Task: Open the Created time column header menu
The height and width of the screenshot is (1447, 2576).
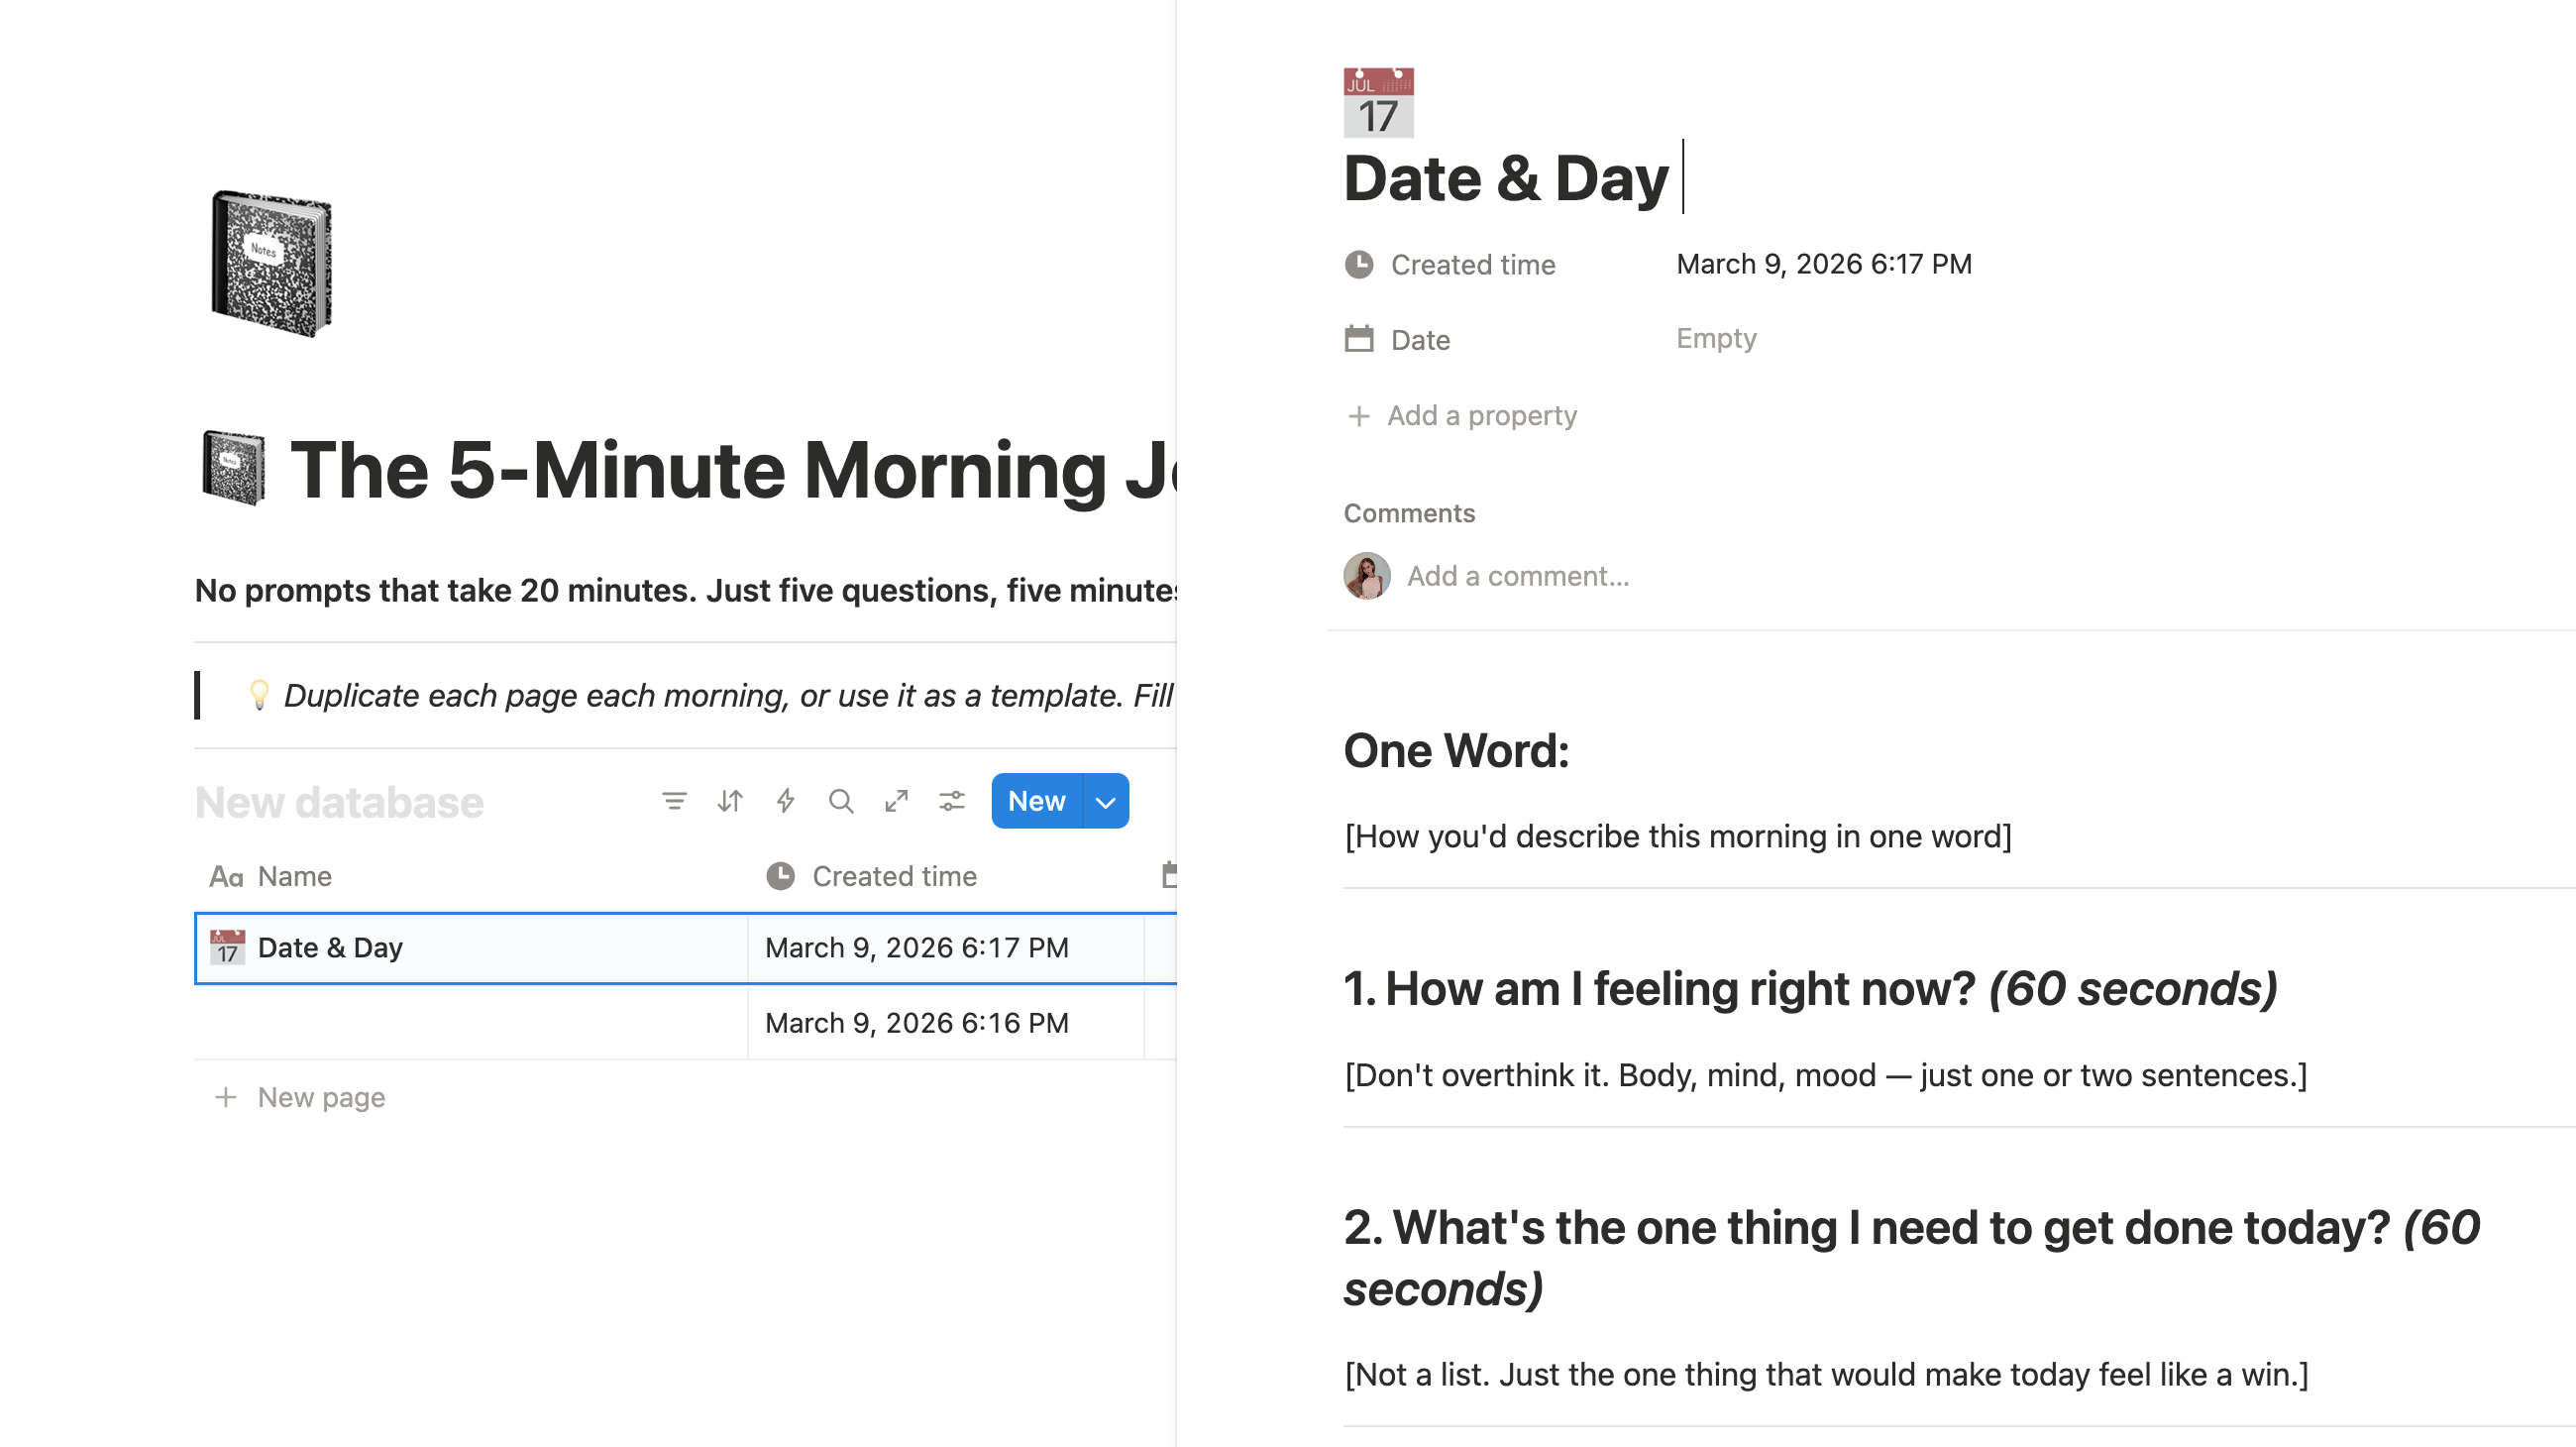Action: [x=893, y=876]
